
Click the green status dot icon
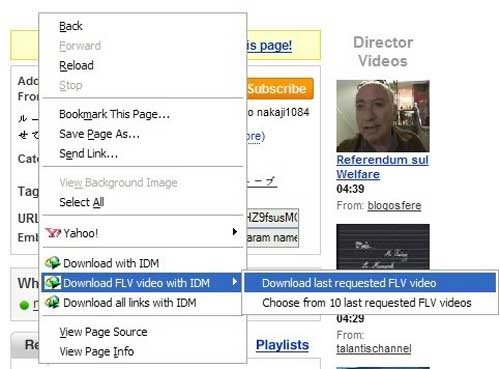click(x=24, y=305)
